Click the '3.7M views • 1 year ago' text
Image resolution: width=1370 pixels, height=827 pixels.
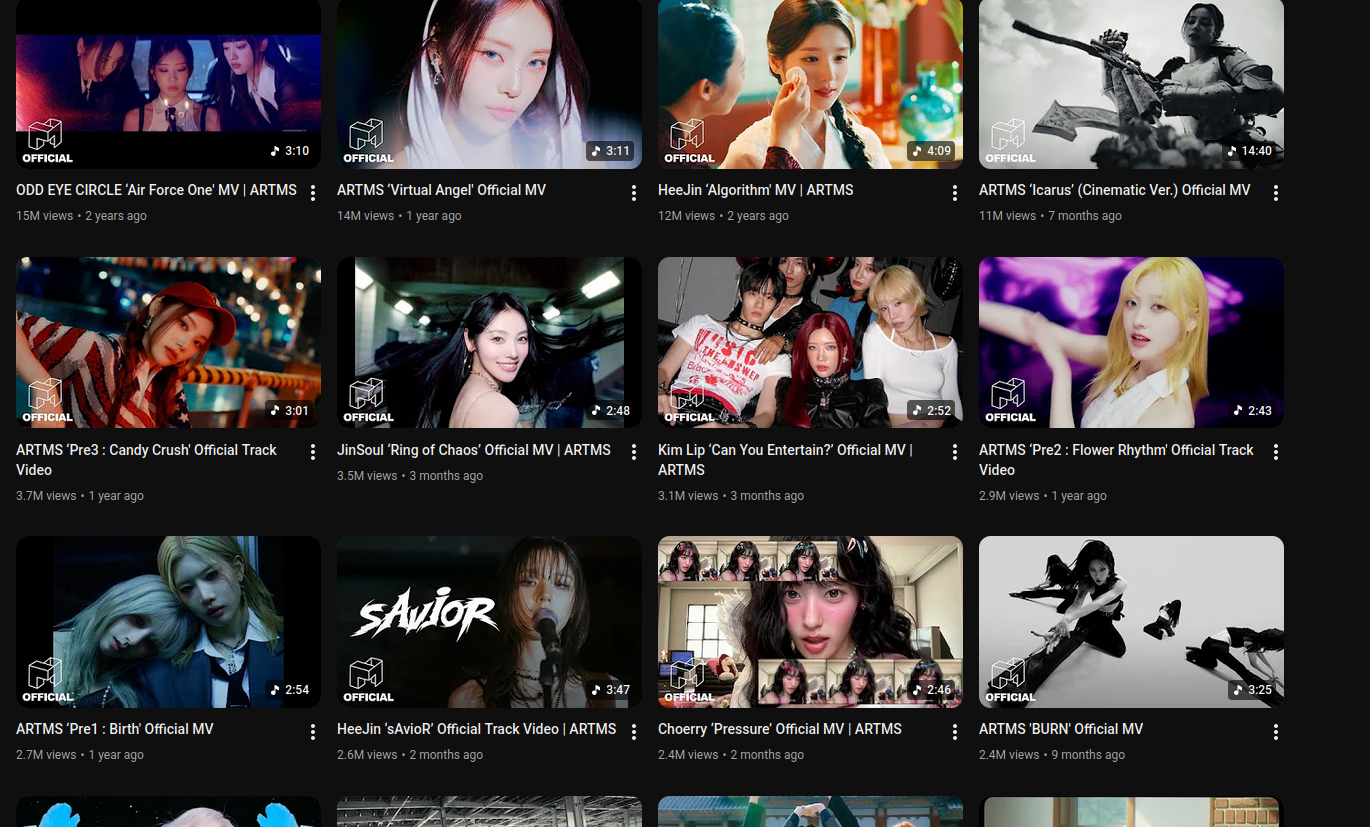80,496
